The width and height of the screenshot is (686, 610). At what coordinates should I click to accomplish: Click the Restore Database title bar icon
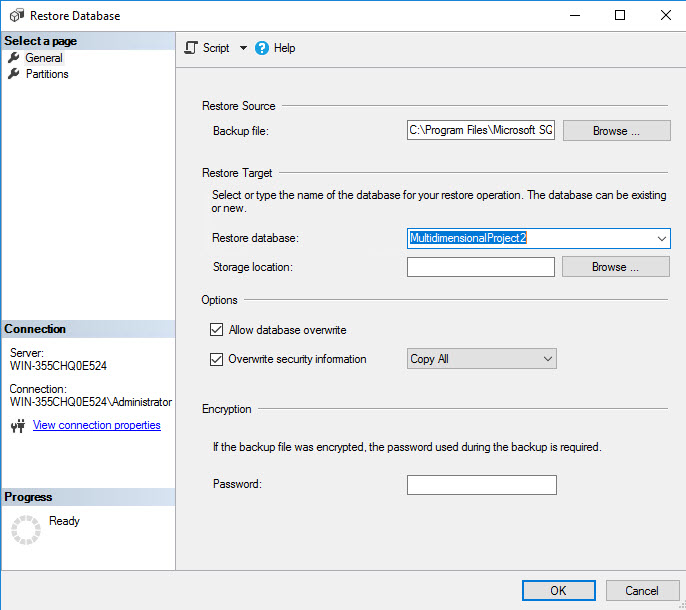(x=16, y=16)
